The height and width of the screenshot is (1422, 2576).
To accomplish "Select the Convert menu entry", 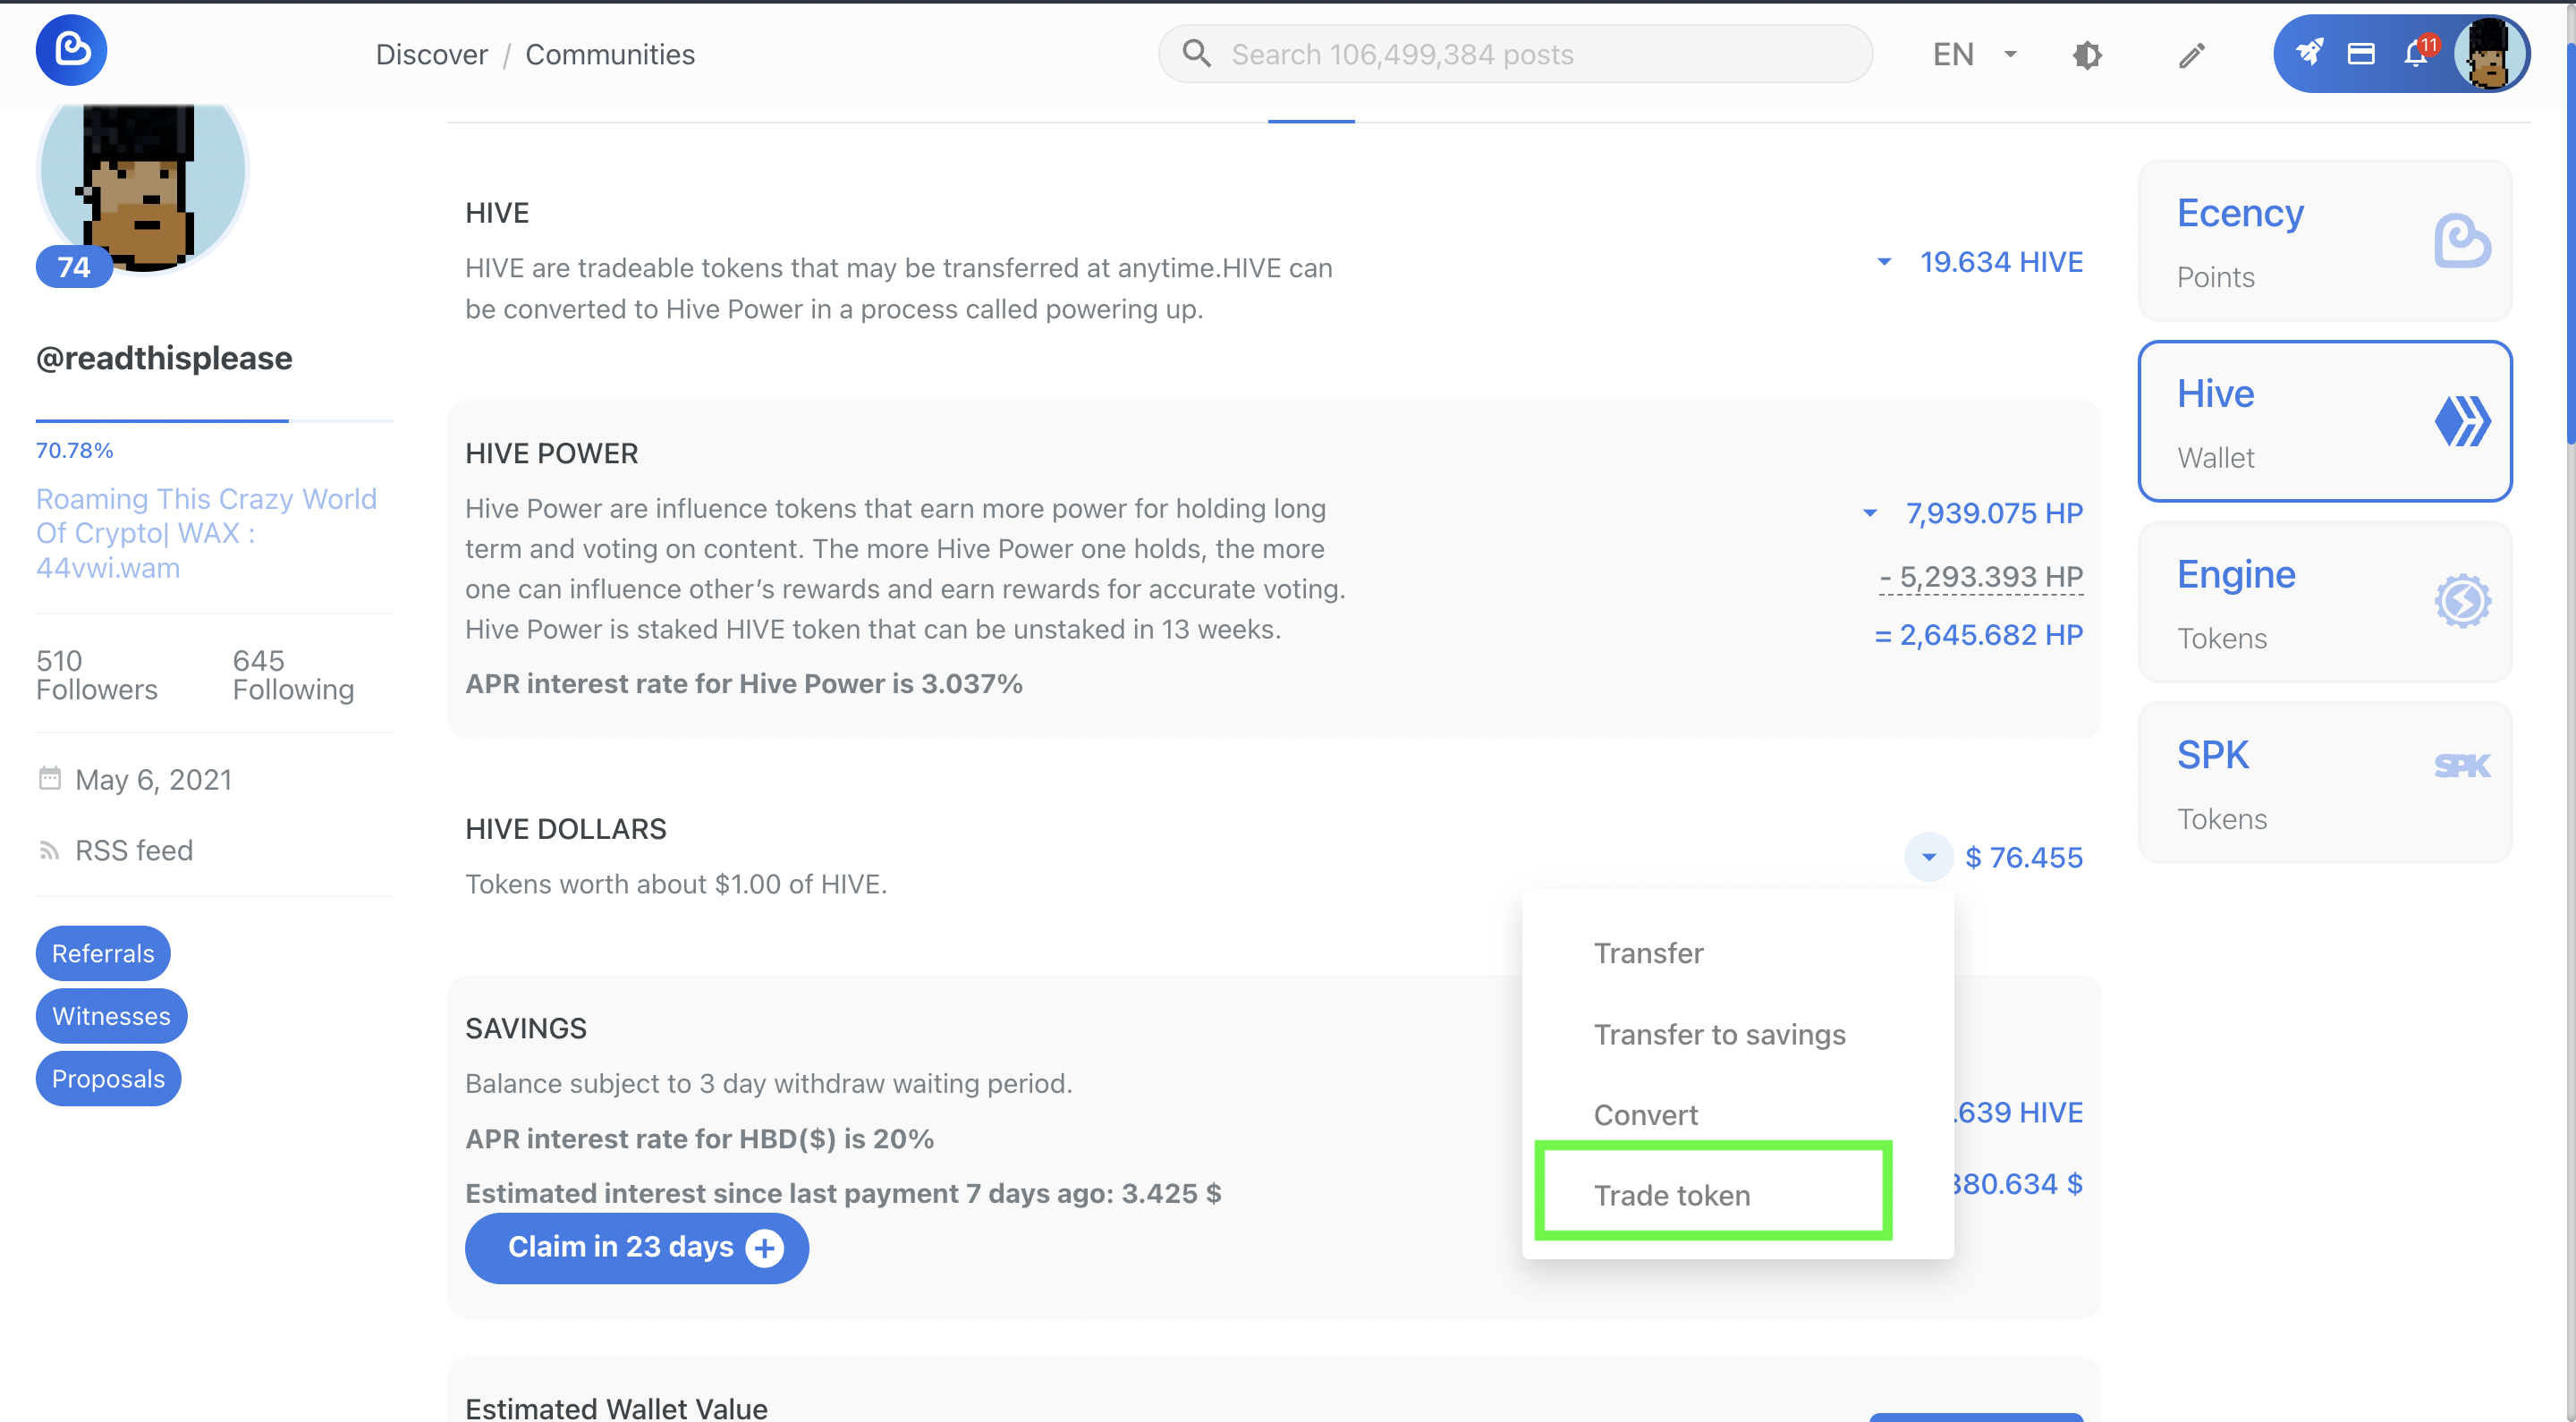I will coord(1646,1115).
